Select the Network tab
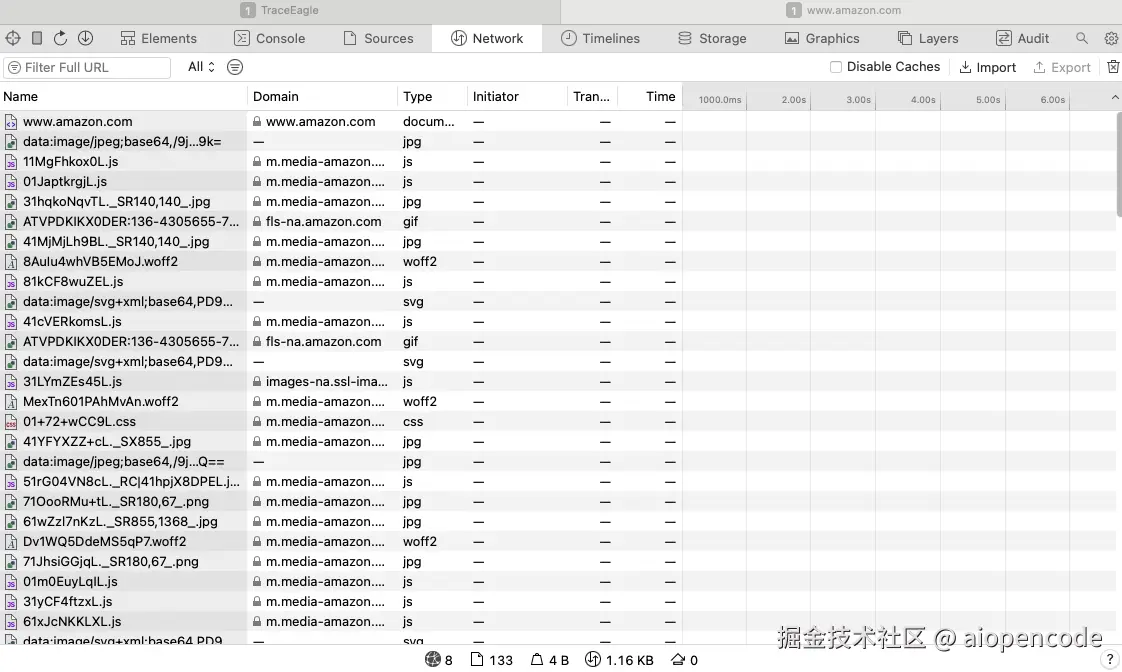The image size is (1122, 672). [487, 39]
